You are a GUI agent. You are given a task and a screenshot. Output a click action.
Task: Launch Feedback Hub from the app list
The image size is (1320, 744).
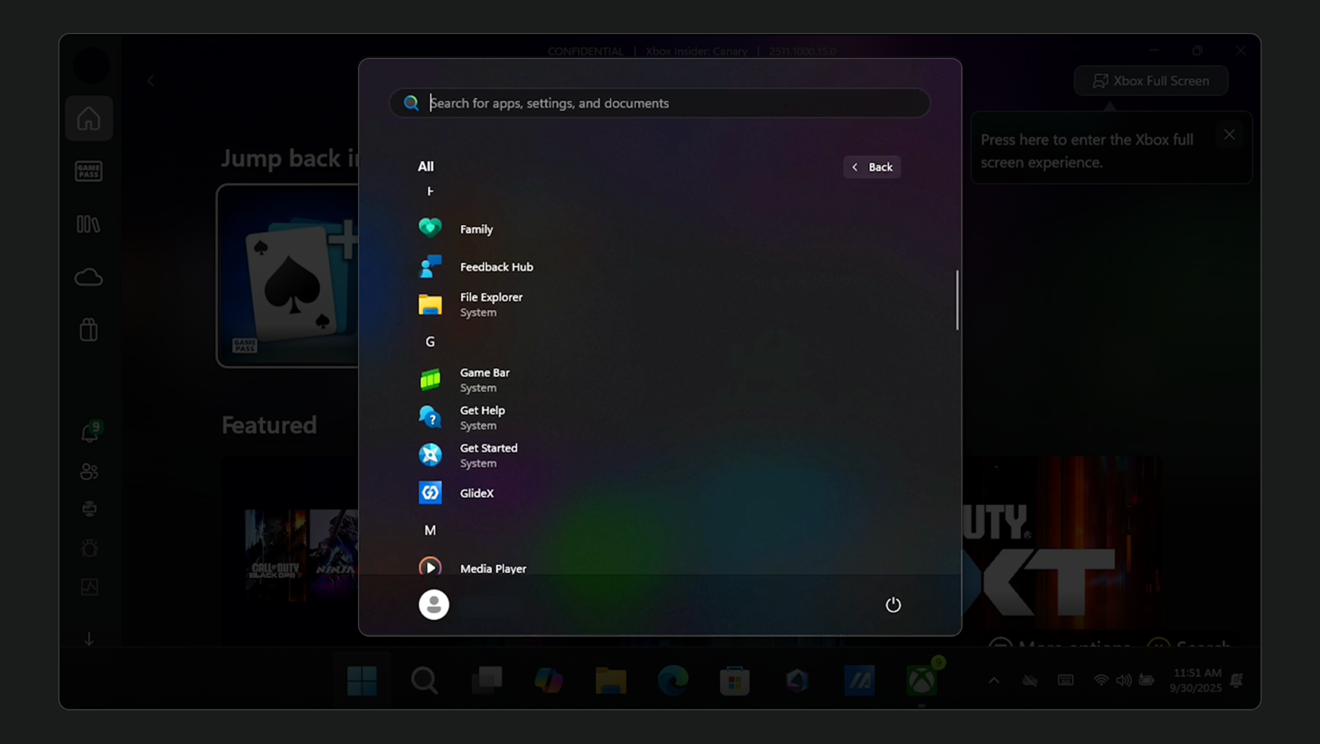tap(495, 267)
